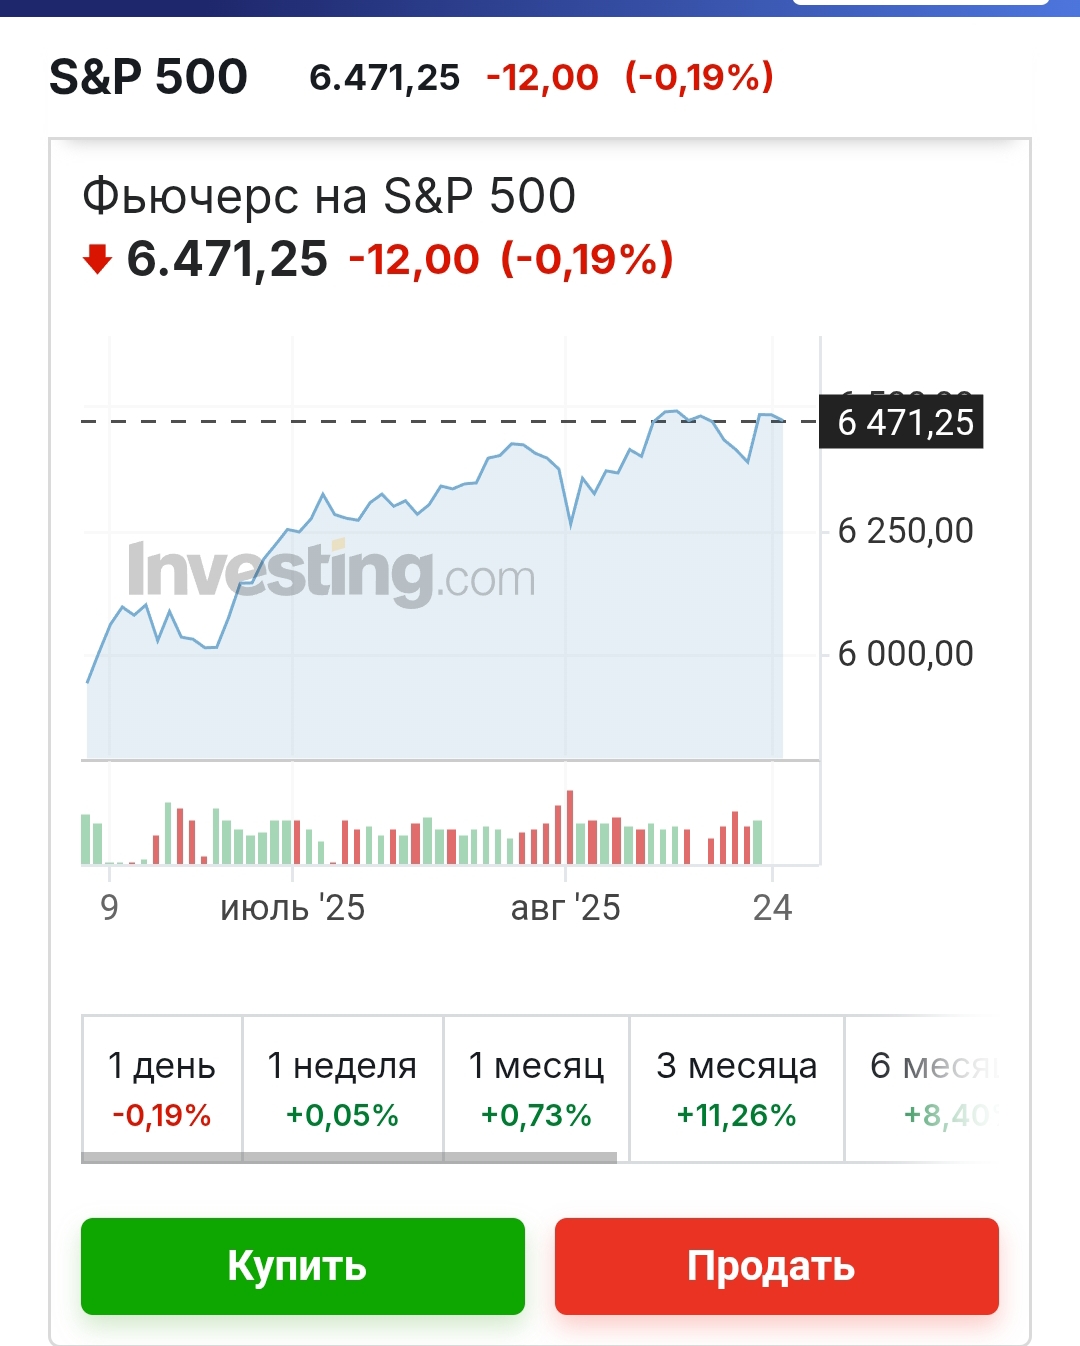The image size is (1080, 1346).
Task: Click the 6 250,00 price axis label
Action: coord(905,531)
